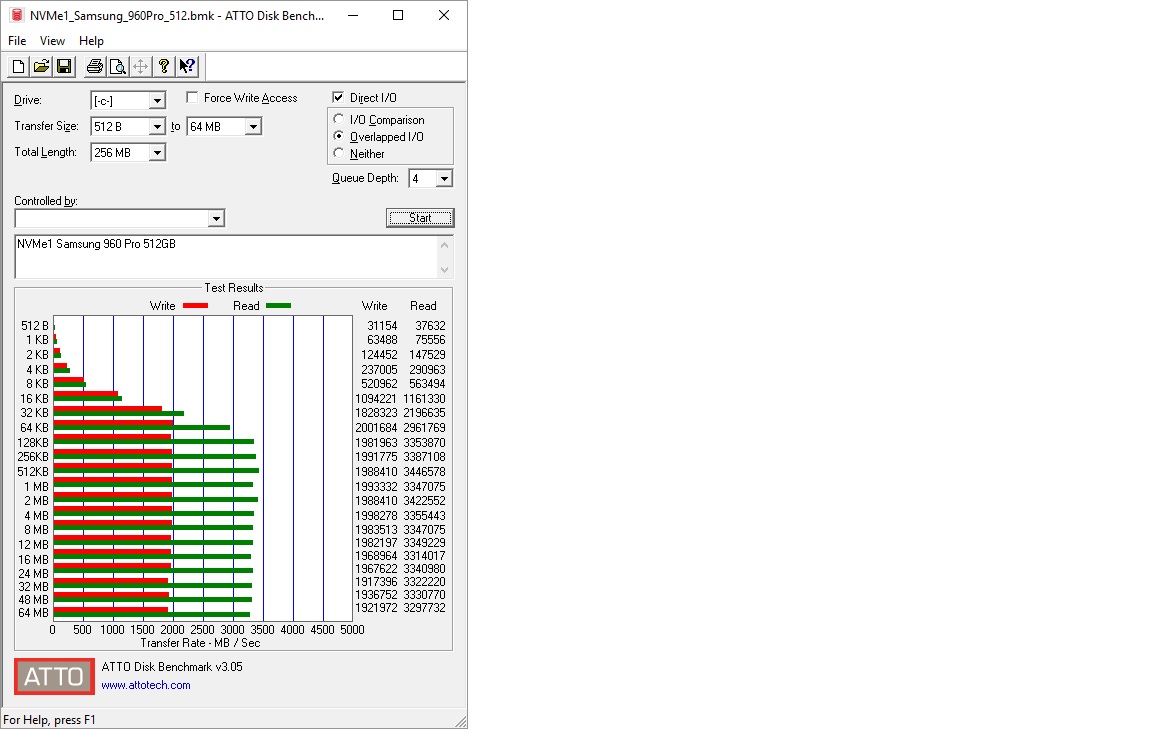Click the red Write legend swatch
The width and height of the screenshot is (1152, 729).
pyautogui.click(x=195, y=306)
